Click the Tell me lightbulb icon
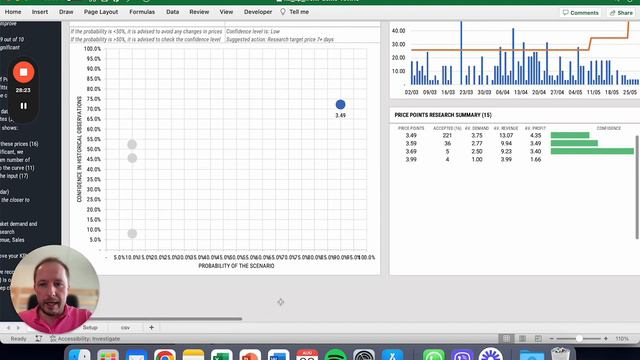 [x=283, y=12]
